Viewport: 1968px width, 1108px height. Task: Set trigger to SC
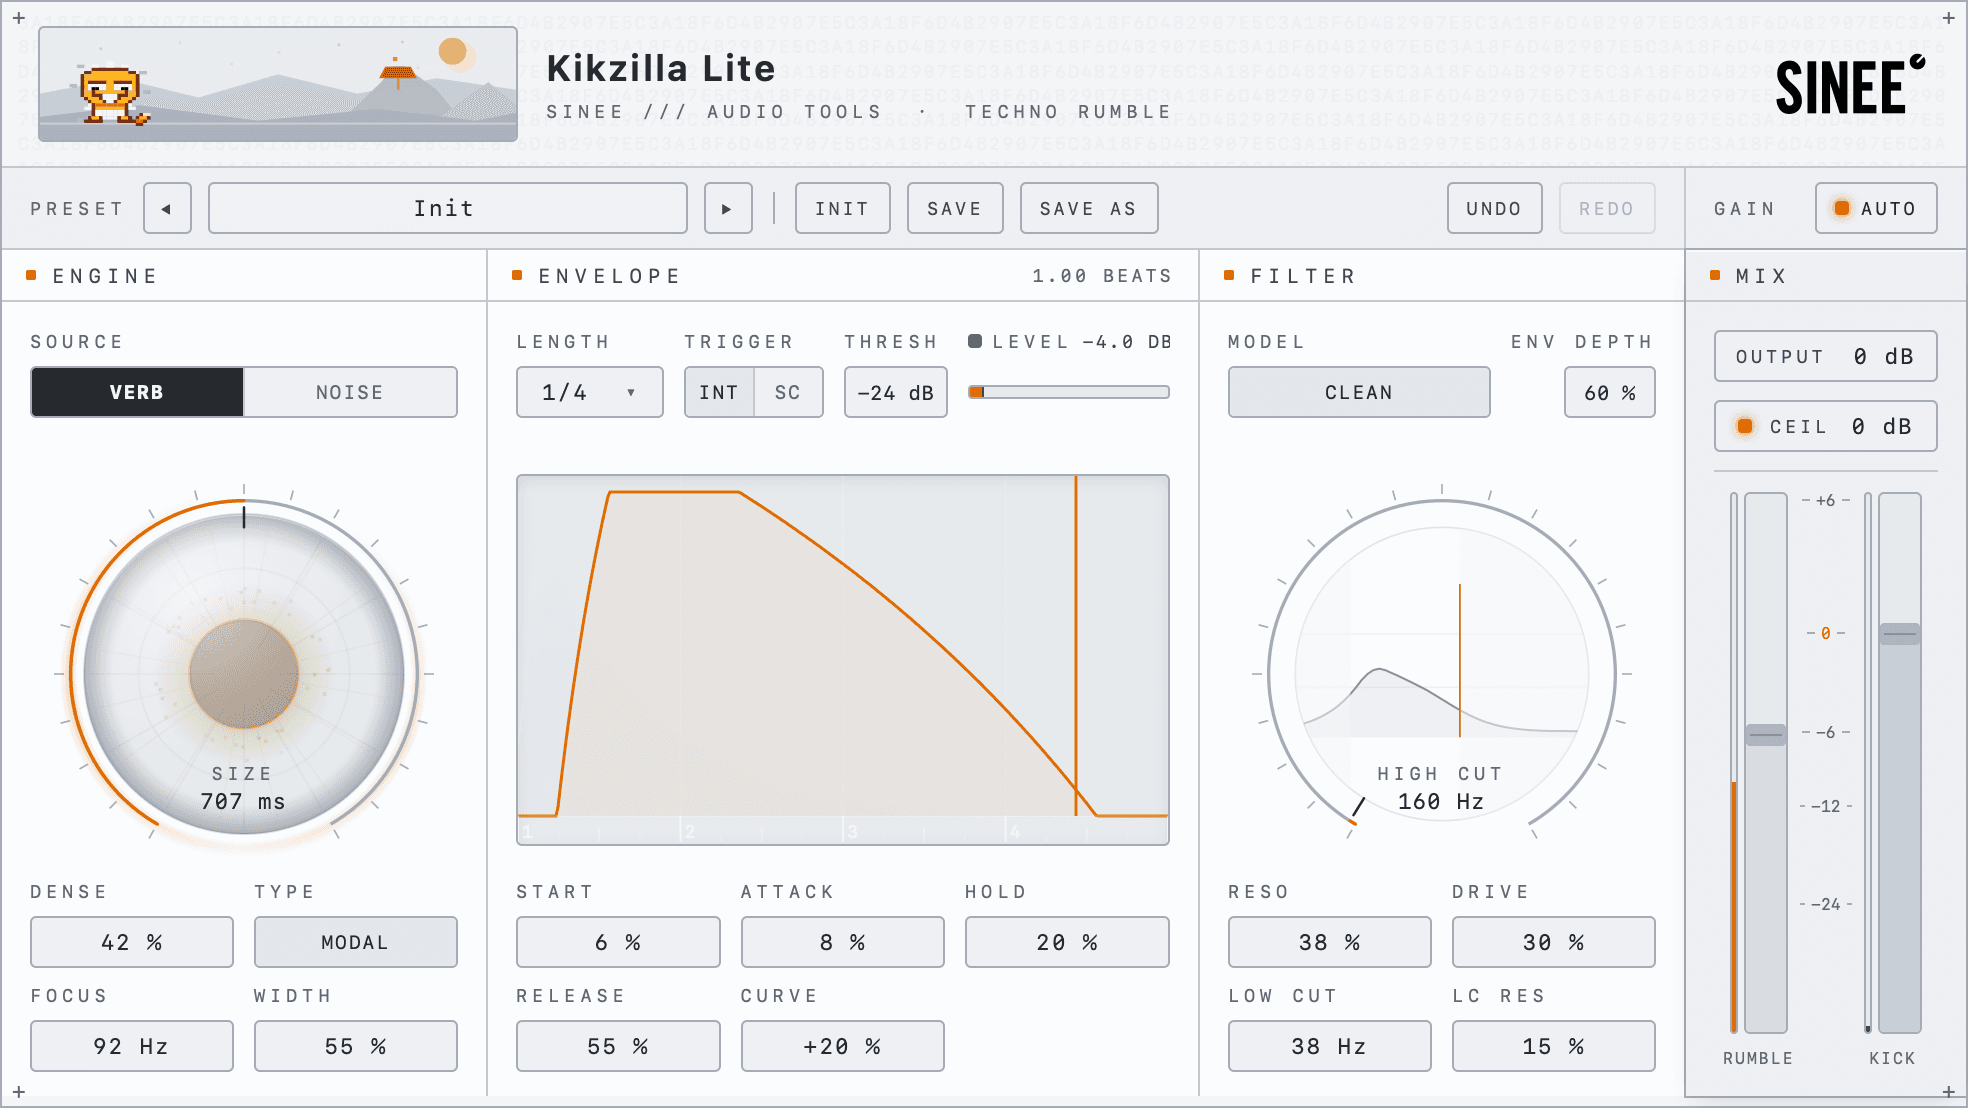(788, 392)
